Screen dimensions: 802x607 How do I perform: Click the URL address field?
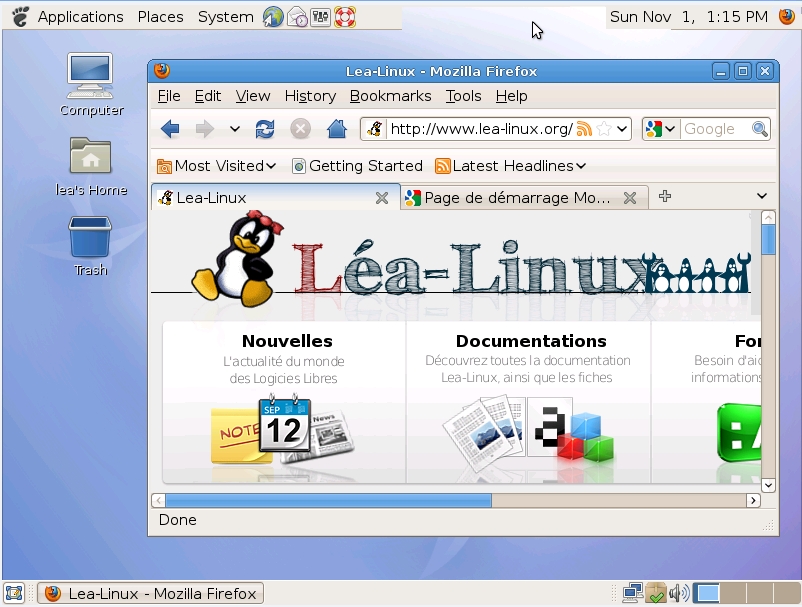480,129
